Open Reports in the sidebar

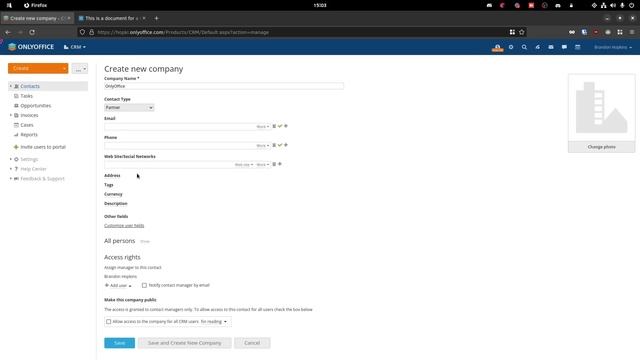29,135
